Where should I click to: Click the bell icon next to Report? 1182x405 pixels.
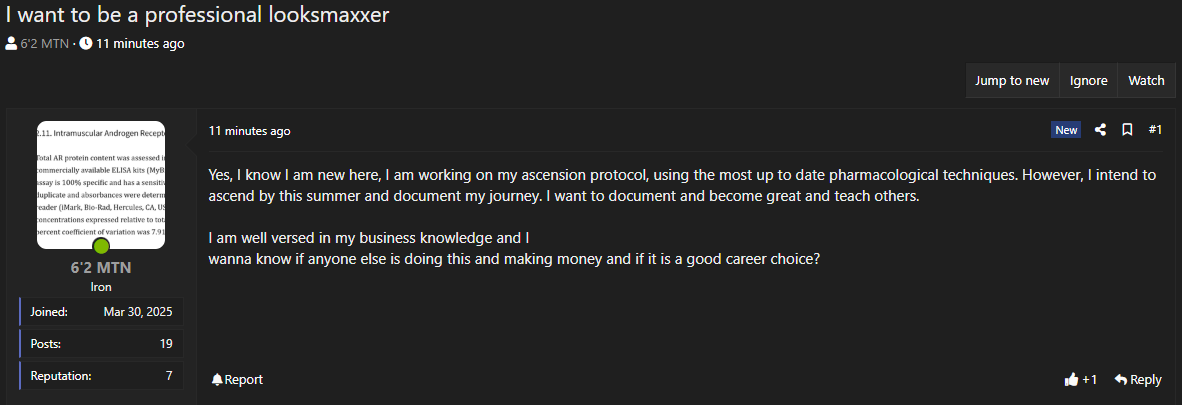(x=217, y=380)
